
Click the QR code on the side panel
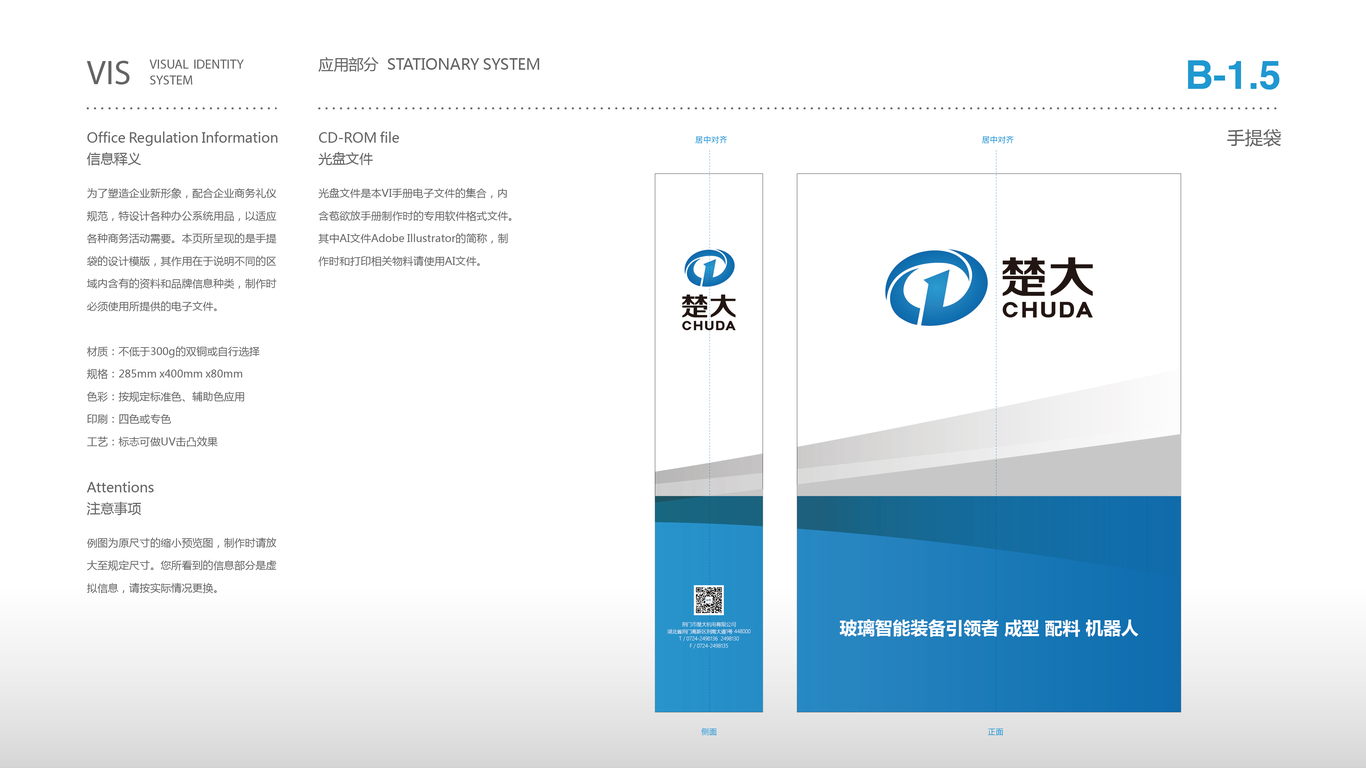(709, 600)
